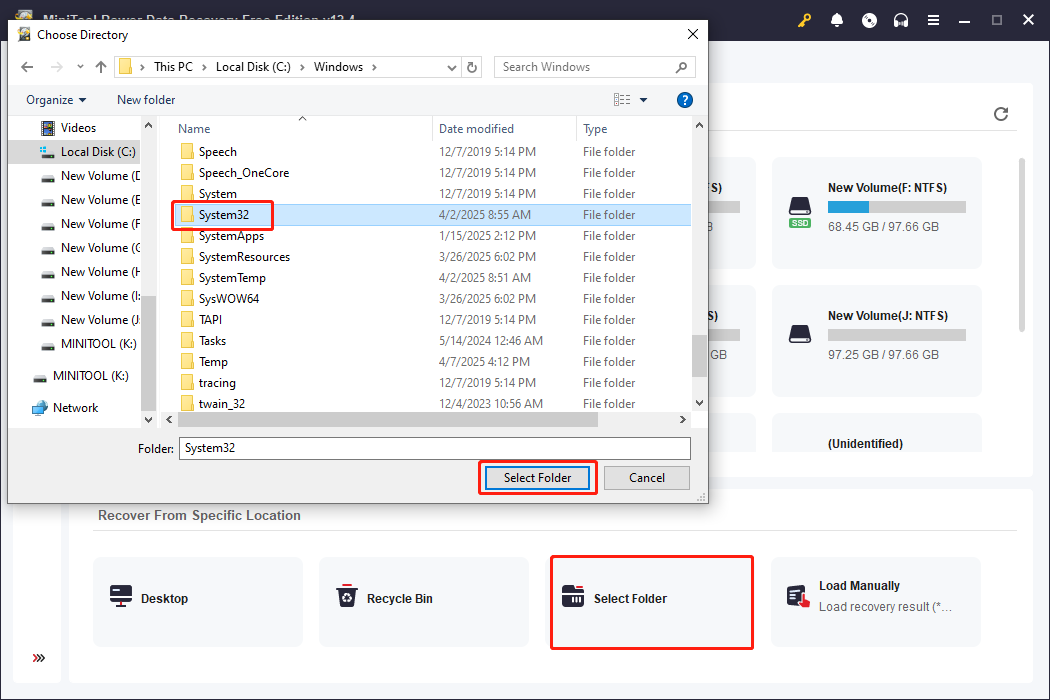
Task: Click the Recycle Bin recovery icon
Action: point(347,595)
